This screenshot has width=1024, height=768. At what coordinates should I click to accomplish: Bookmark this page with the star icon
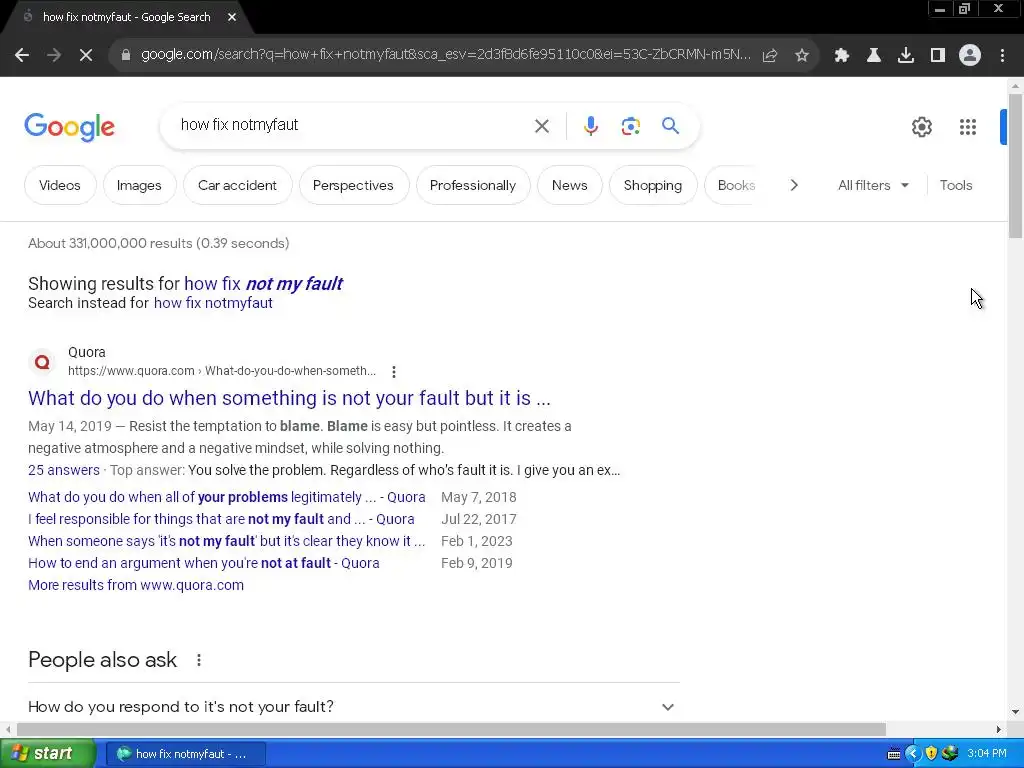(x=802, y=56)
